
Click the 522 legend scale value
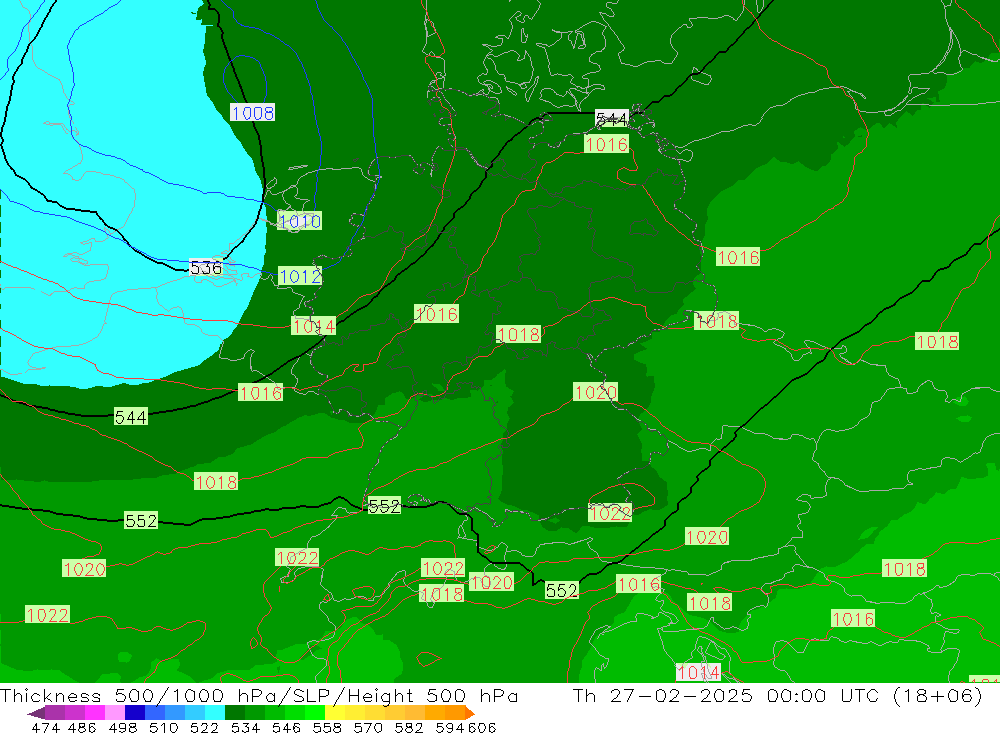tap(204, 728)
